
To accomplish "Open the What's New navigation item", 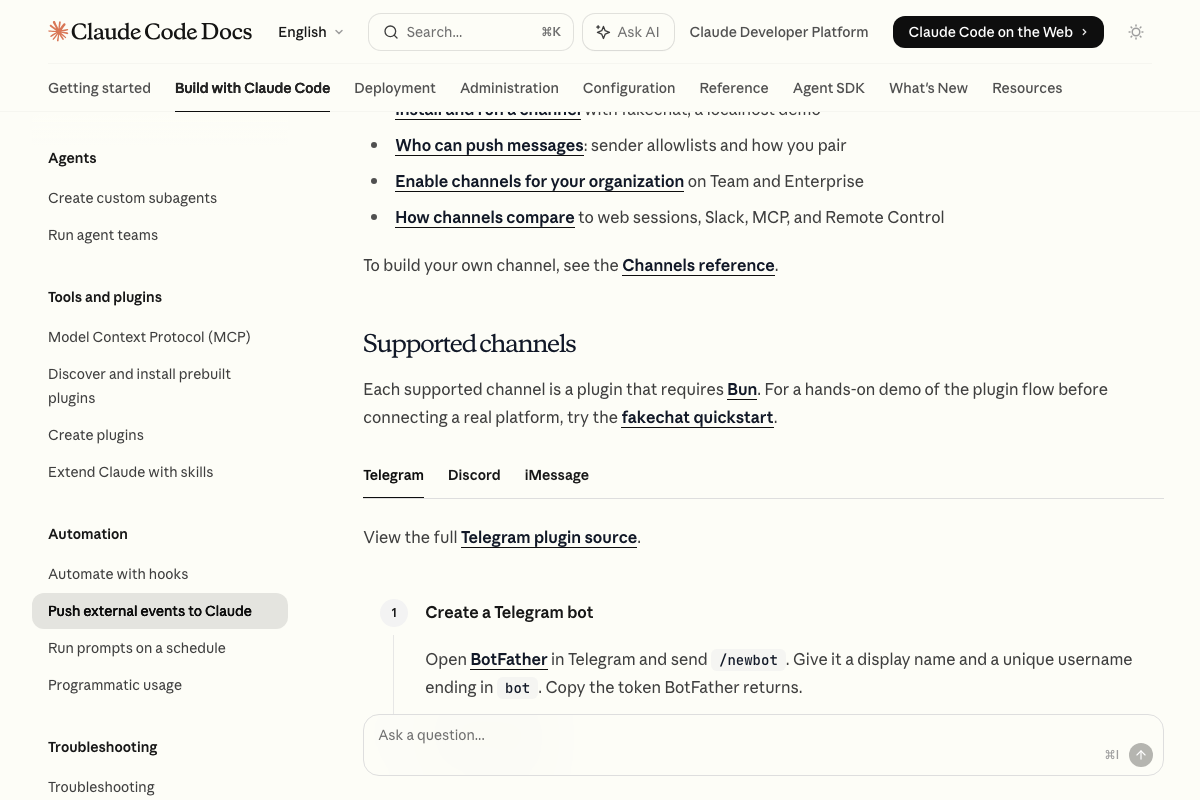I will click(928, 88).
